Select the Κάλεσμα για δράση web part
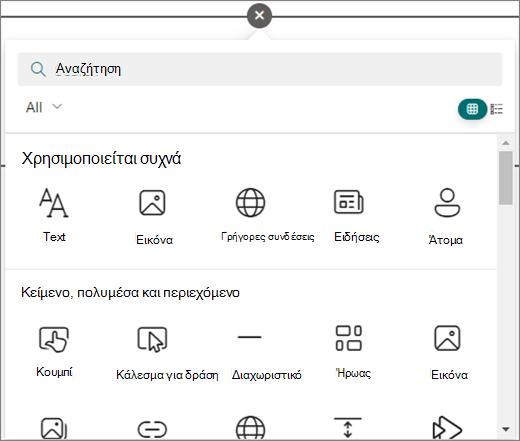Image resolution: width=520 pixels, height=441 pixels. pos(167,353)
